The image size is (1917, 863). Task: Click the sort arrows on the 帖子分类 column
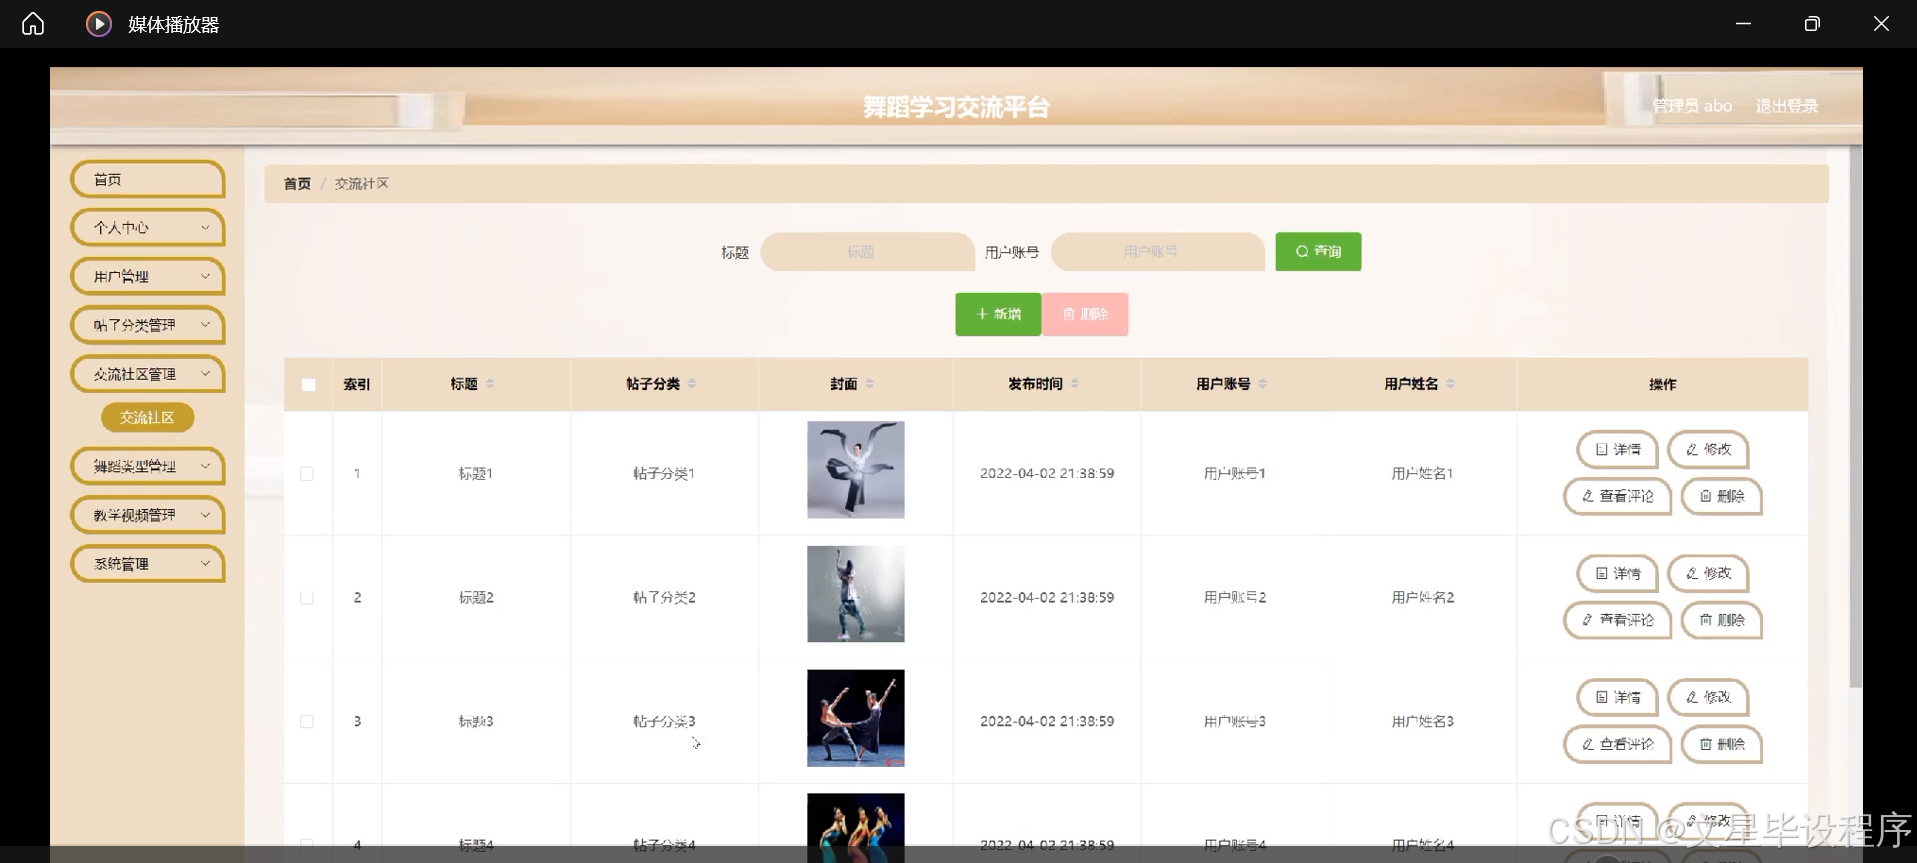(x=692, y=384)
